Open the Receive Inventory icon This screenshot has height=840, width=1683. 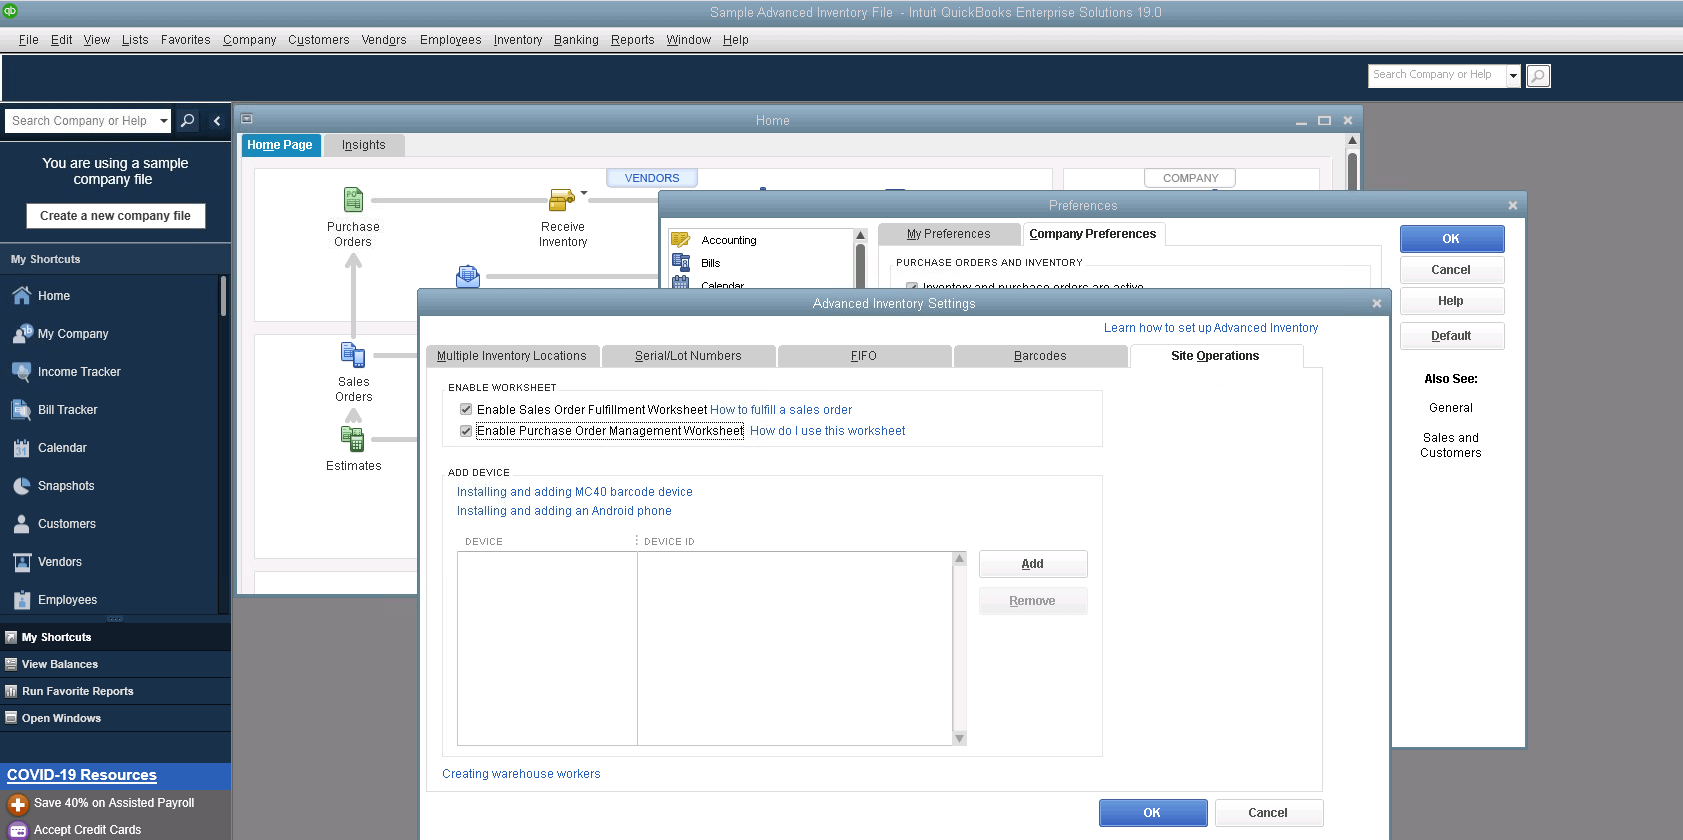coord(562,200)
